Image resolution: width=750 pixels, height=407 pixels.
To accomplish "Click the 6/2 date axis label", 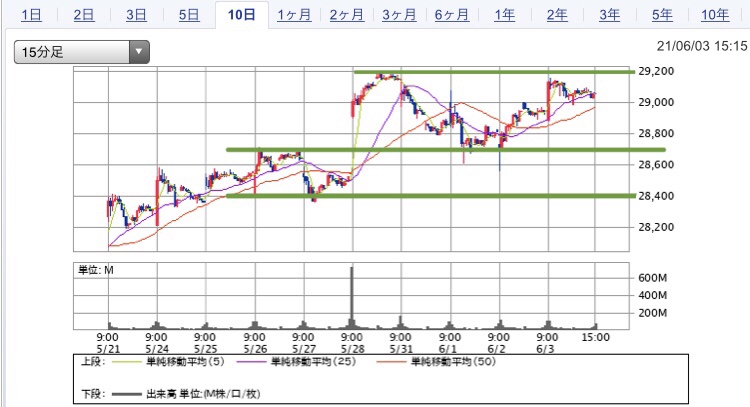I will pos(497,349).
